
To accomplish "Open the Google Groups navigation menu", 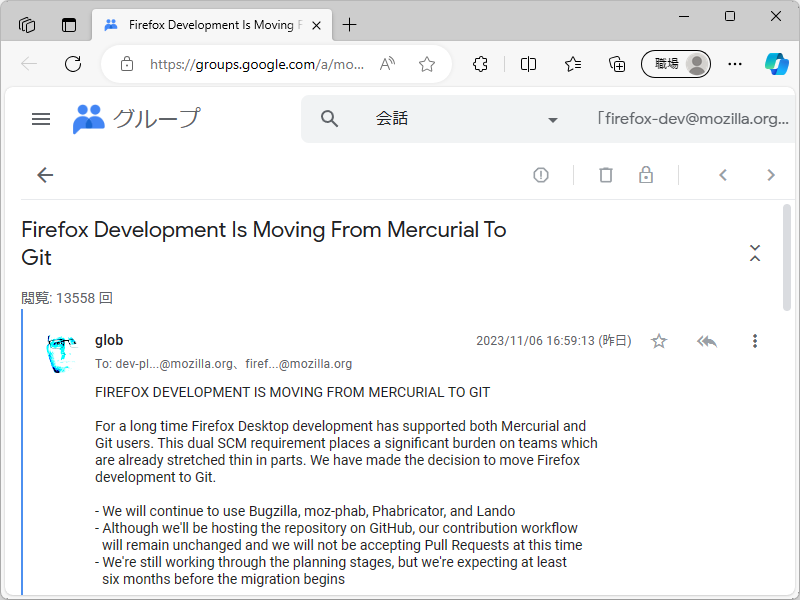I will click(x=40, y=118).
